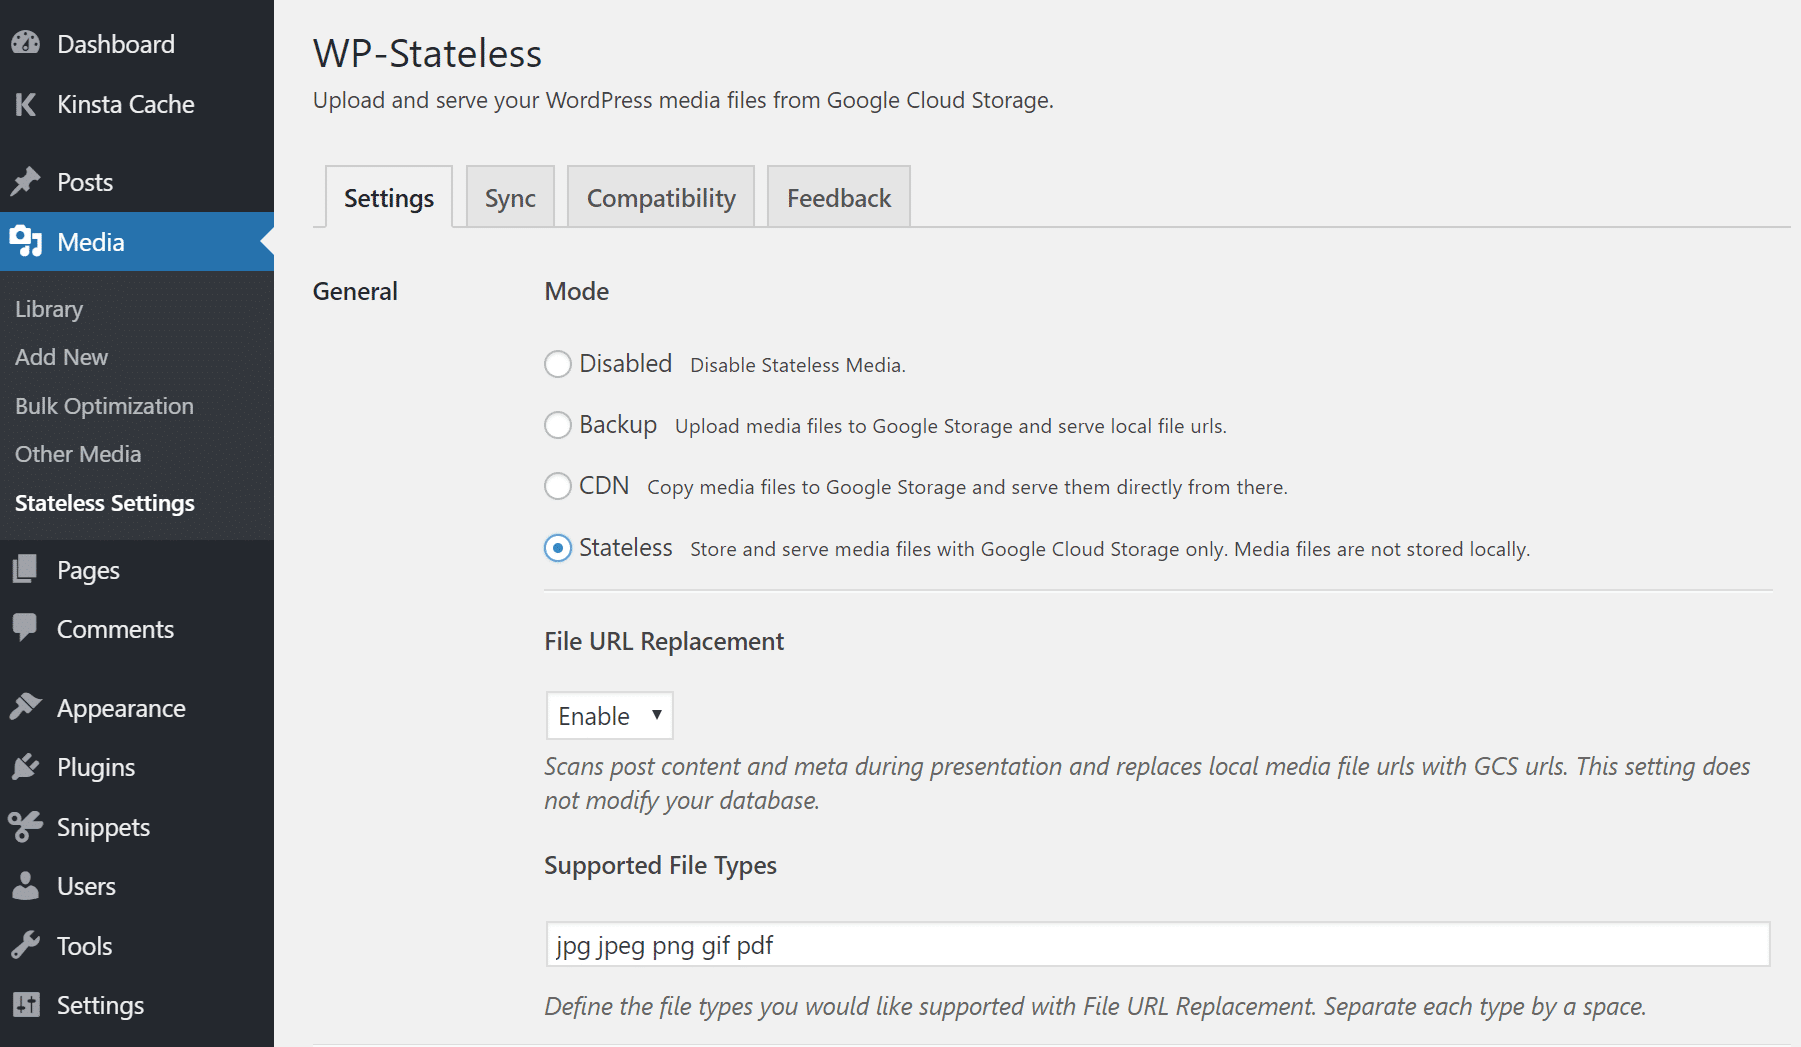Open the Compatibility tab
The image size is (1801, 1047).
pyautogui.click(x=660, y=197)
